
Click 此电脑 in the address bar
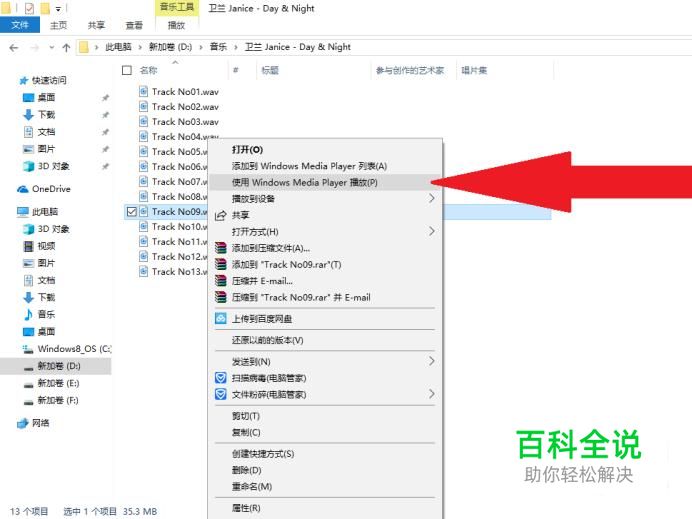tap(118, 47)
